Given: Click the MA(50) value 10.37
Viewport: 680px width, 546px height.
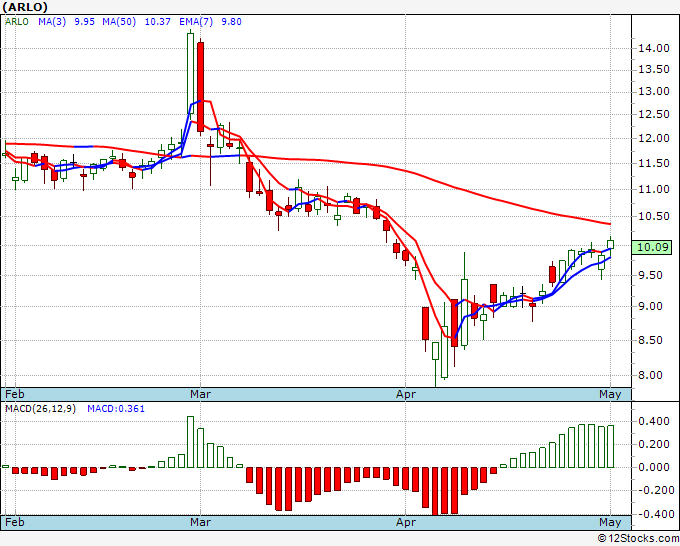Looking at the screenshot, I should 157,22.
